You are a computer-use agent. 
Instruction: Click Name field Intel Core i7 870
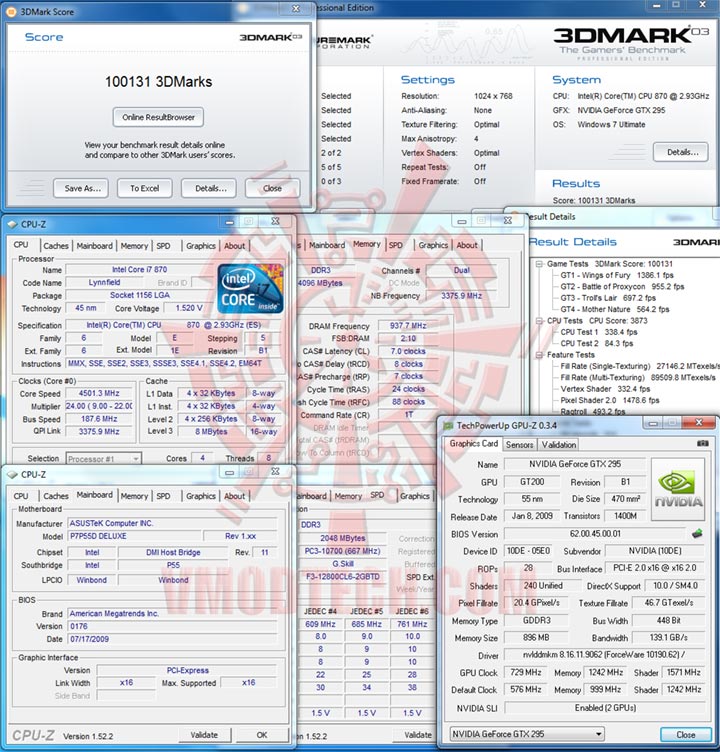[x=140, y=270]
